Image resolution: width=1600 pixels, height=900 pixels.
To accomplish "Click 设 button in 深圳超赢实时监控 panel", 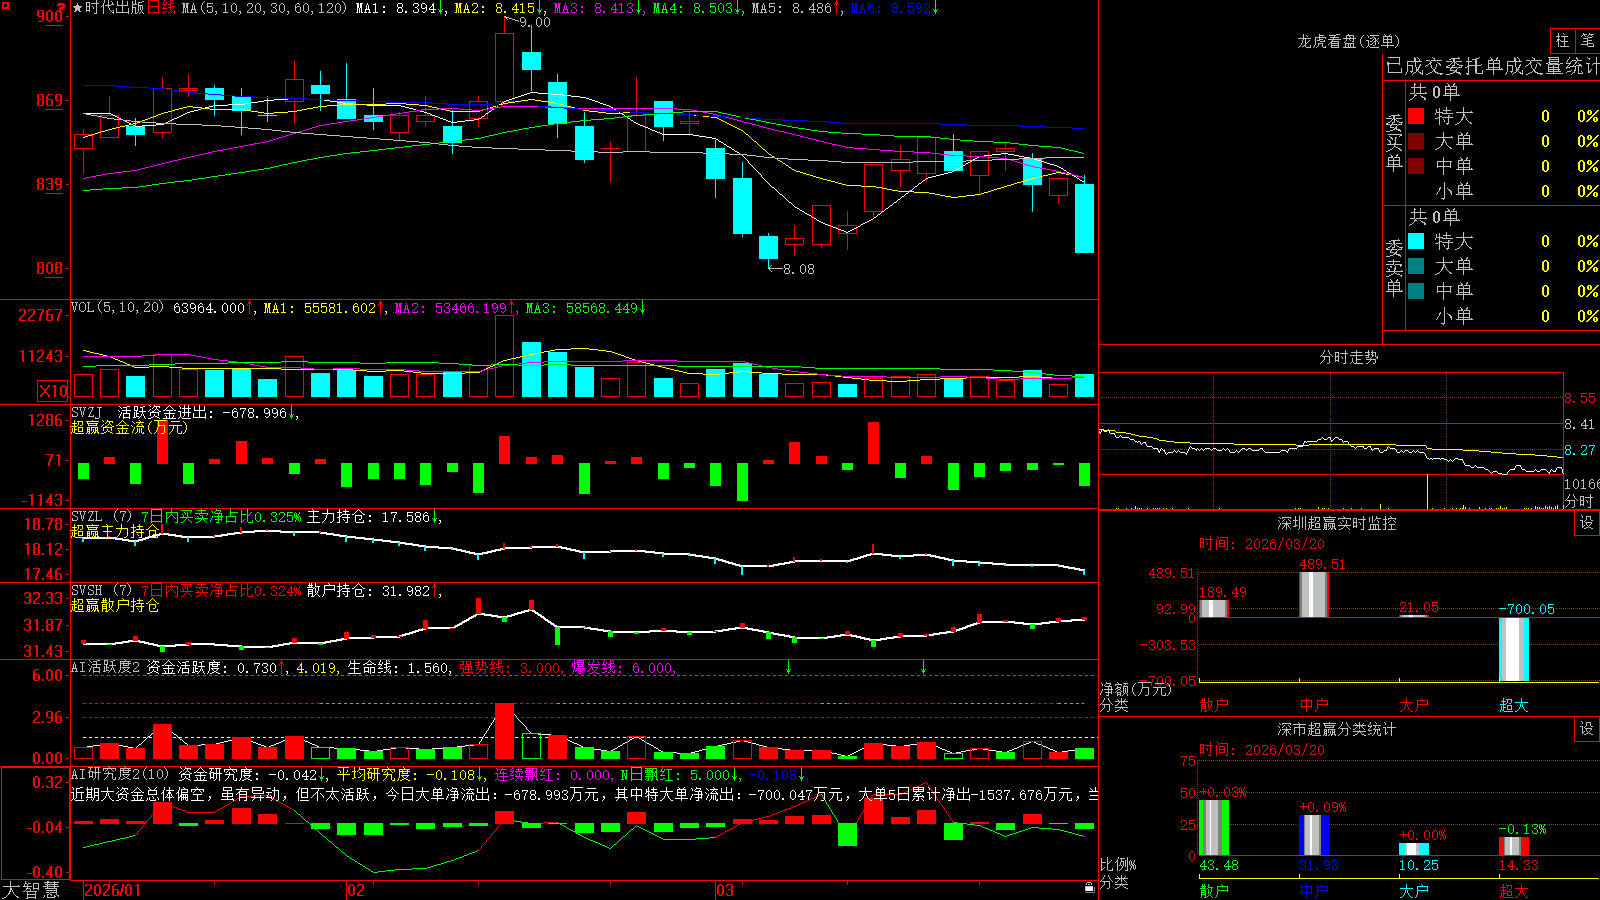I will click(1587, 523).
